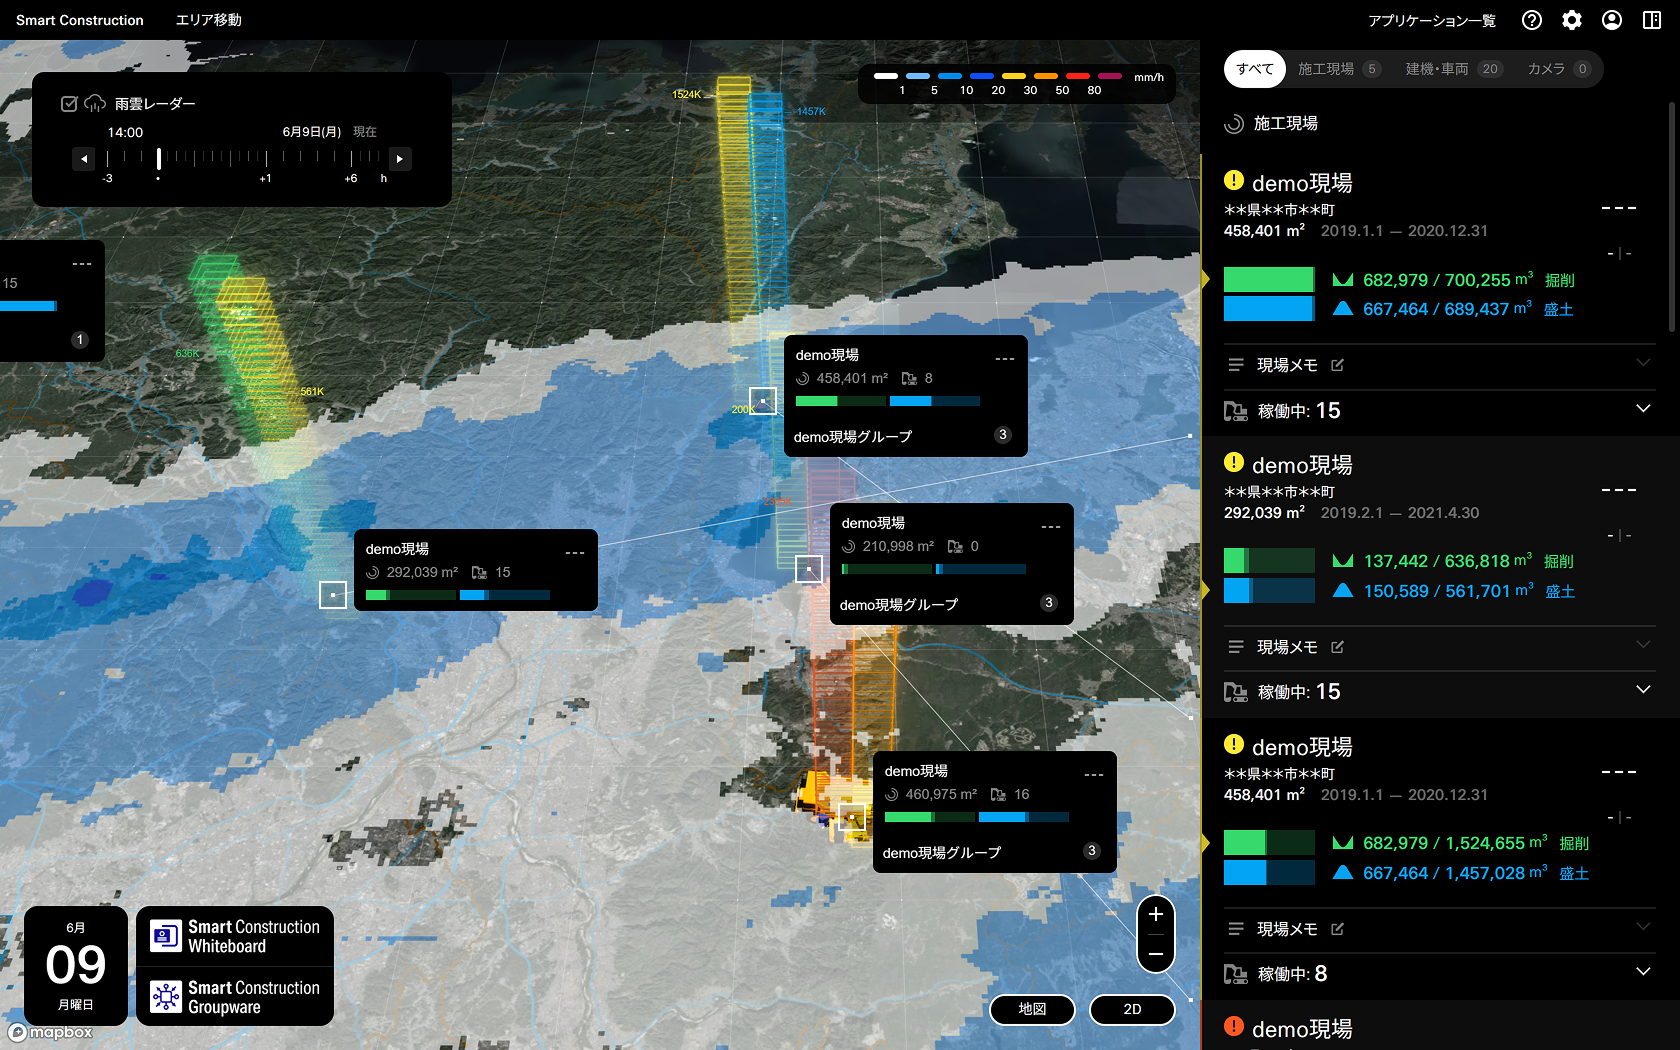Screen dimensions: 1680x1050
Task: Click the warning icon of third site card
Action: click(x=1234, y=744)
